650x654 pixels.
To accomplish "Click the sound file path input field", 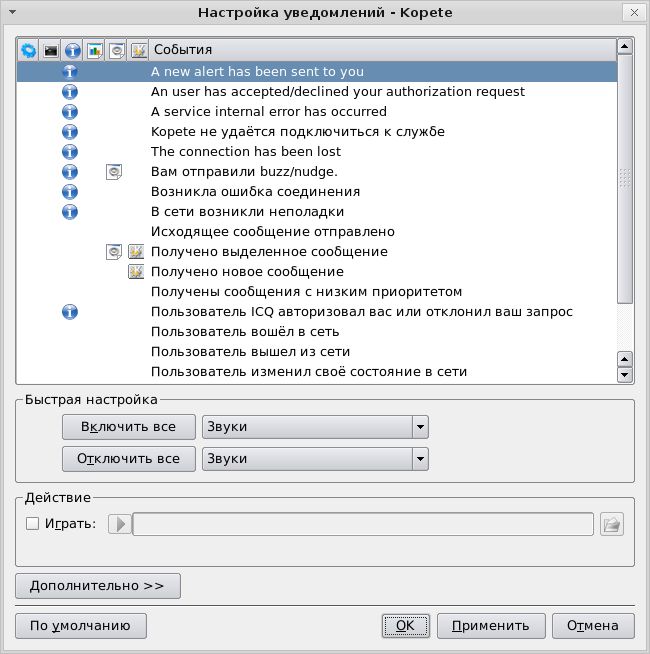I will [363, 524].
